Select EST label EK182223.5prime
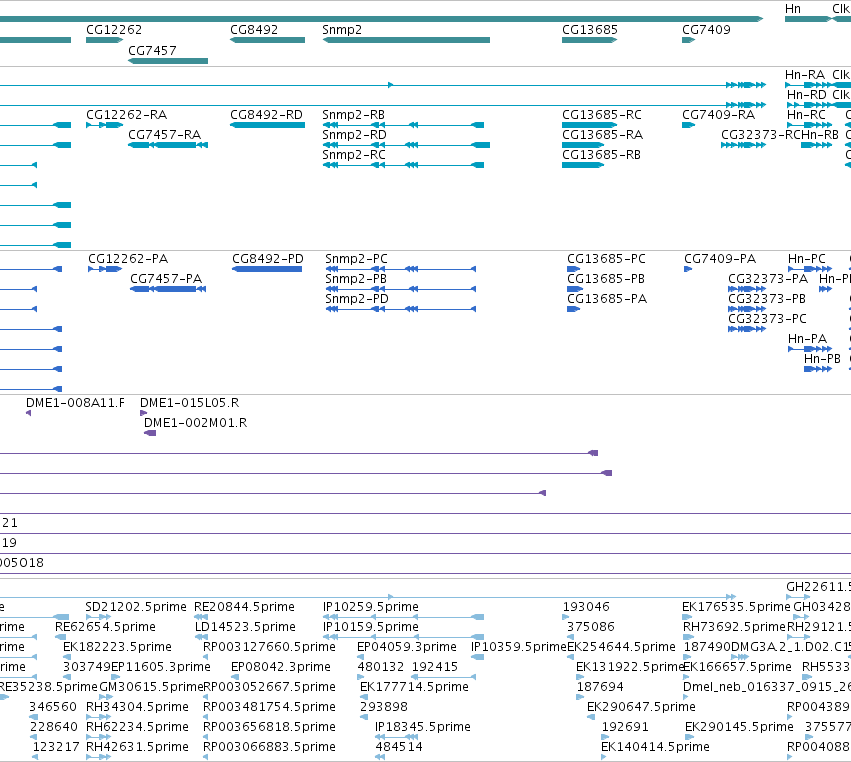The height and width of the screenshot is (762, 851). tap(117, 647)
